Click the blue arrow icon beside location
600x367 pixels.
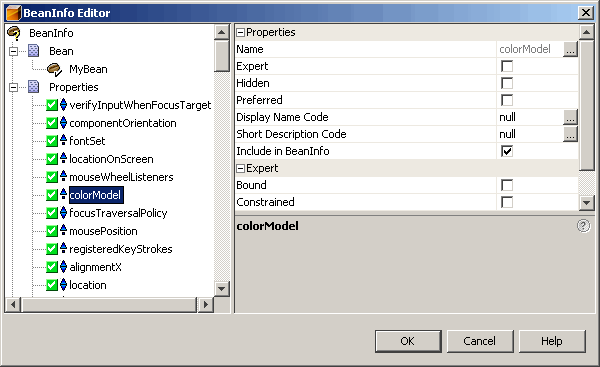pos(64,285)
